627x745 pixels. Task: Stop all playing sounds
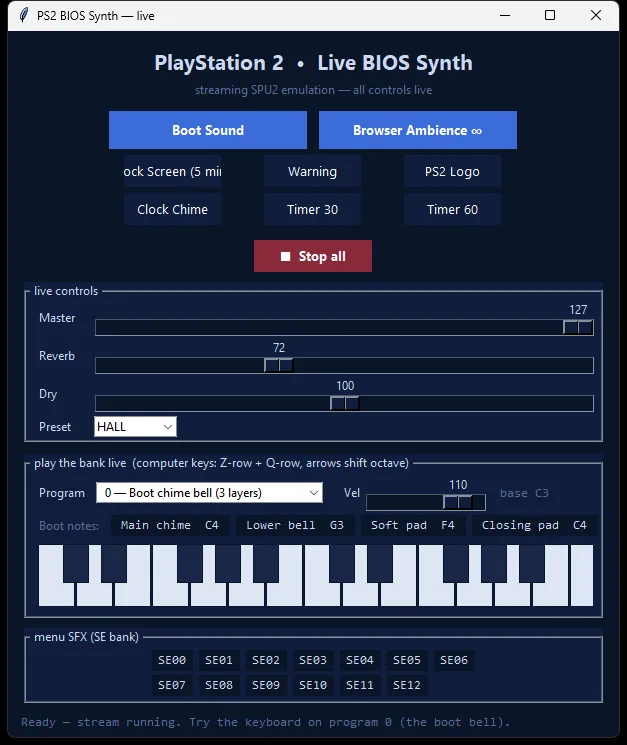313,257
